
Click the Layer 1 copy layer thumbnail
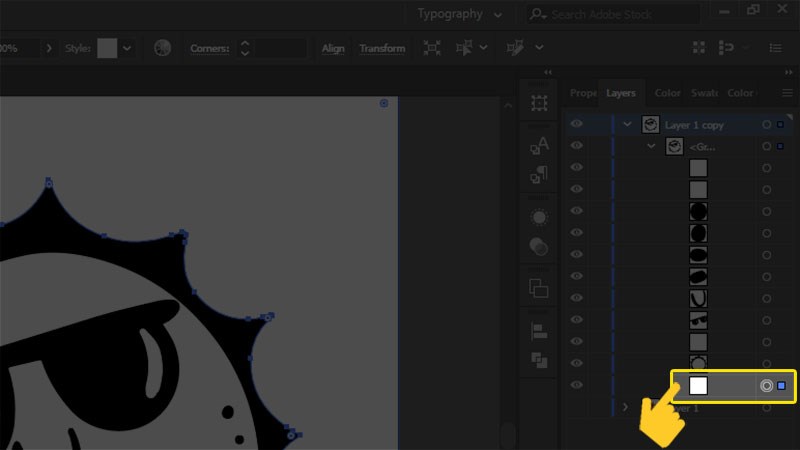pyautogui.click(x=651, y=124)
